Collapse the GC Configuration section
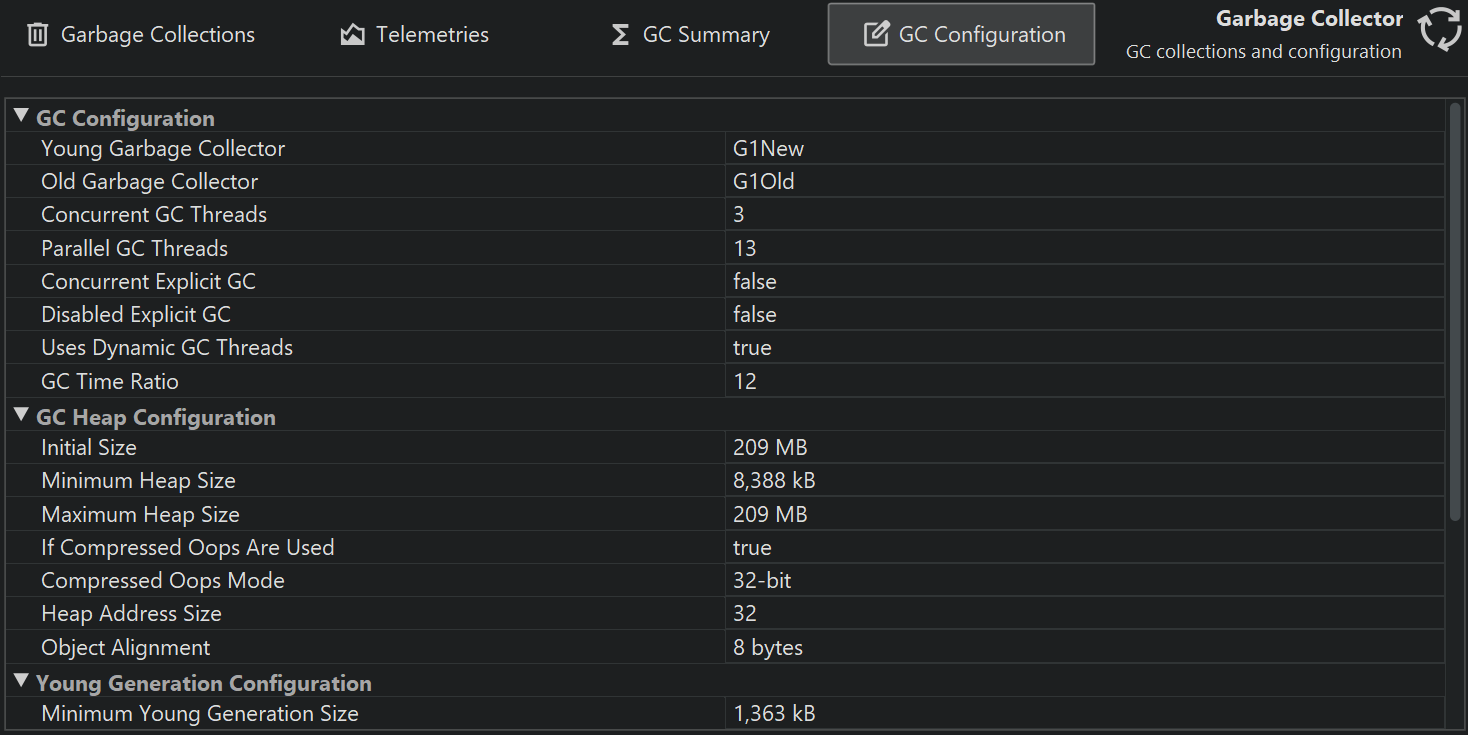The height and width of the screenshot is (735, 1468). pyautogui.click(x=21, y=117)
